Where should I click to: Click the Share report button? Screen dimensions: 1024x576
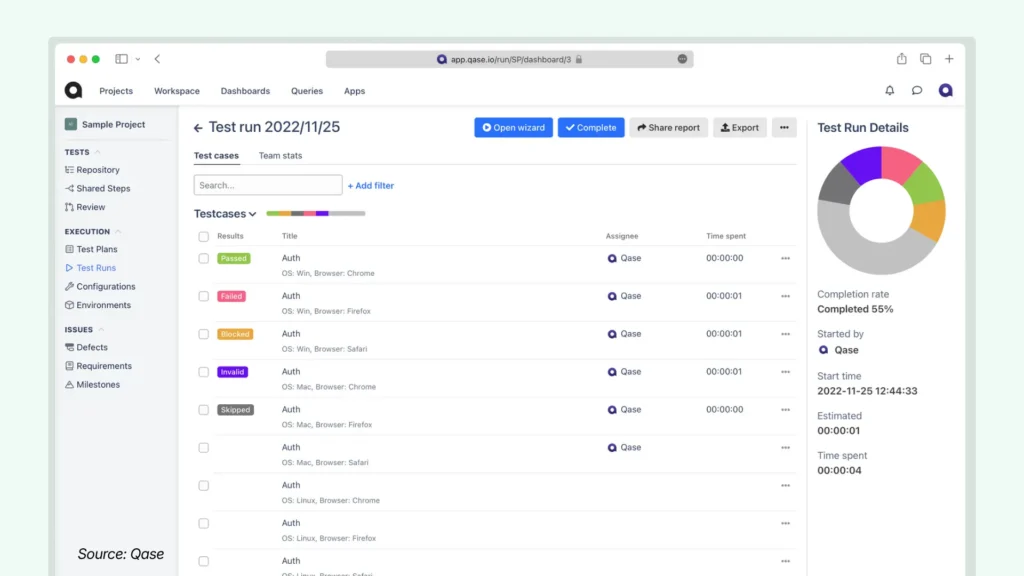(x=668, y=127)
